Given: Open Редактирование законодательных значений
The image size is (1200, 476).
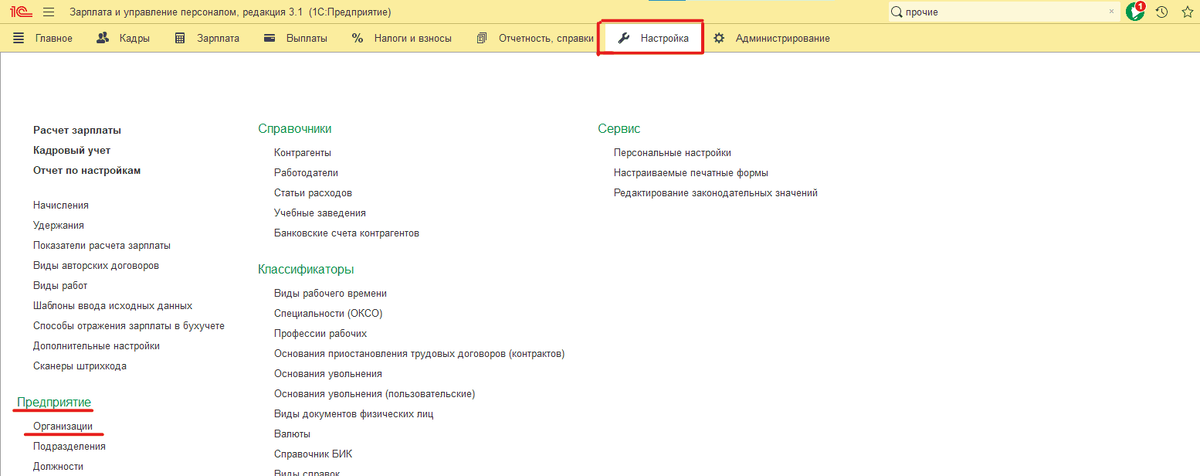Looking at the screenshot, I should pos(716,193).
